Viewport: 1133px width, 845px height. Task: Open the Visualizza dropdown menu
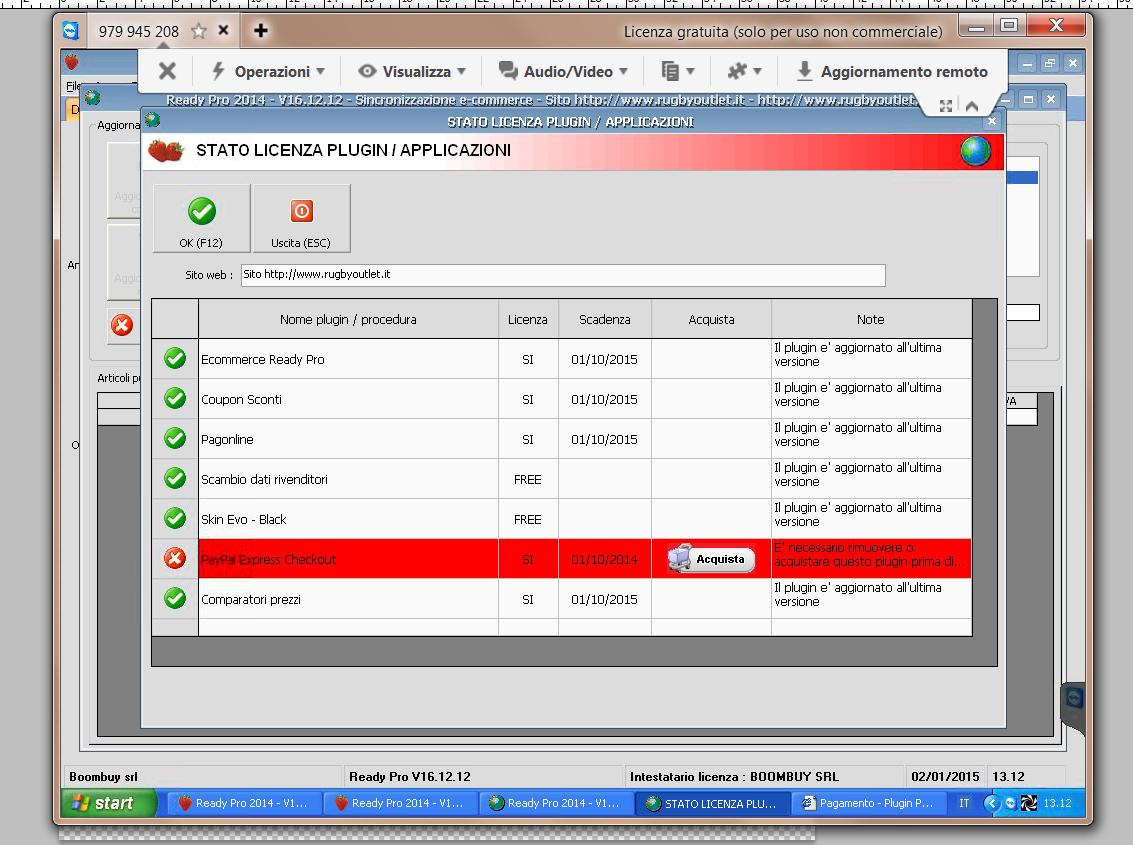[412, 72]
